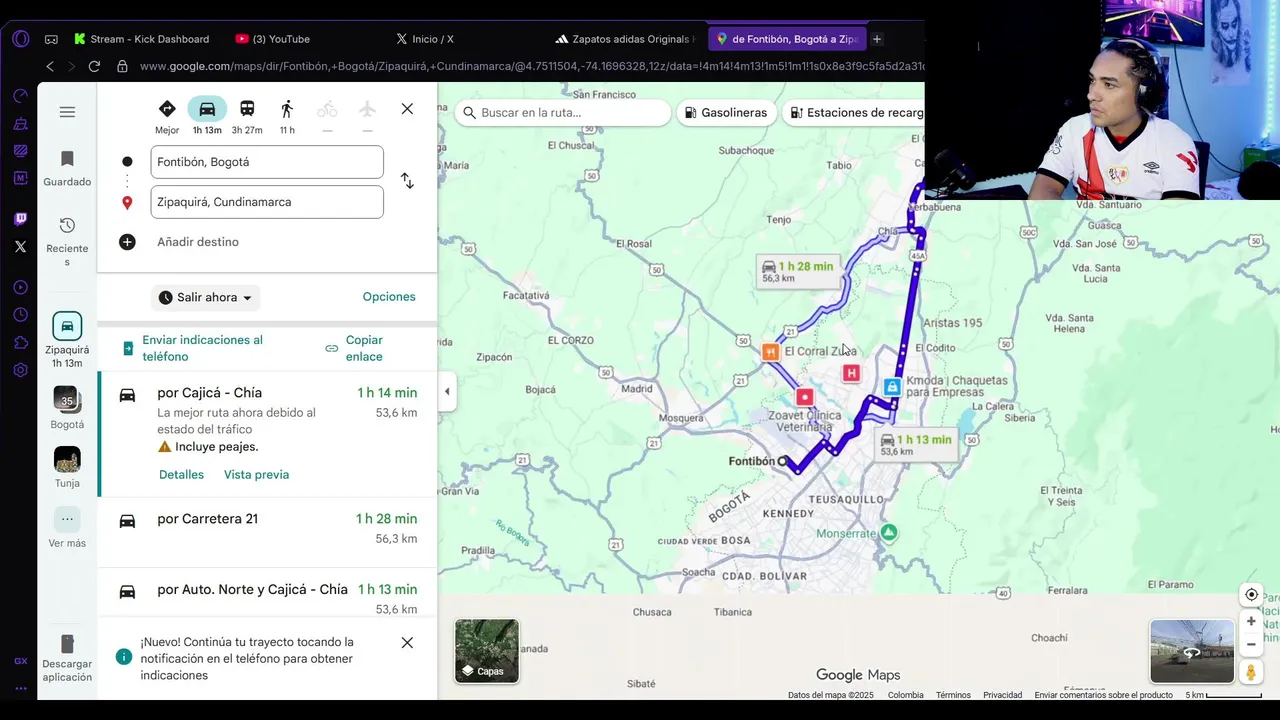
Task: Click the 1 h 28 min route label
Action: [797, 271]
